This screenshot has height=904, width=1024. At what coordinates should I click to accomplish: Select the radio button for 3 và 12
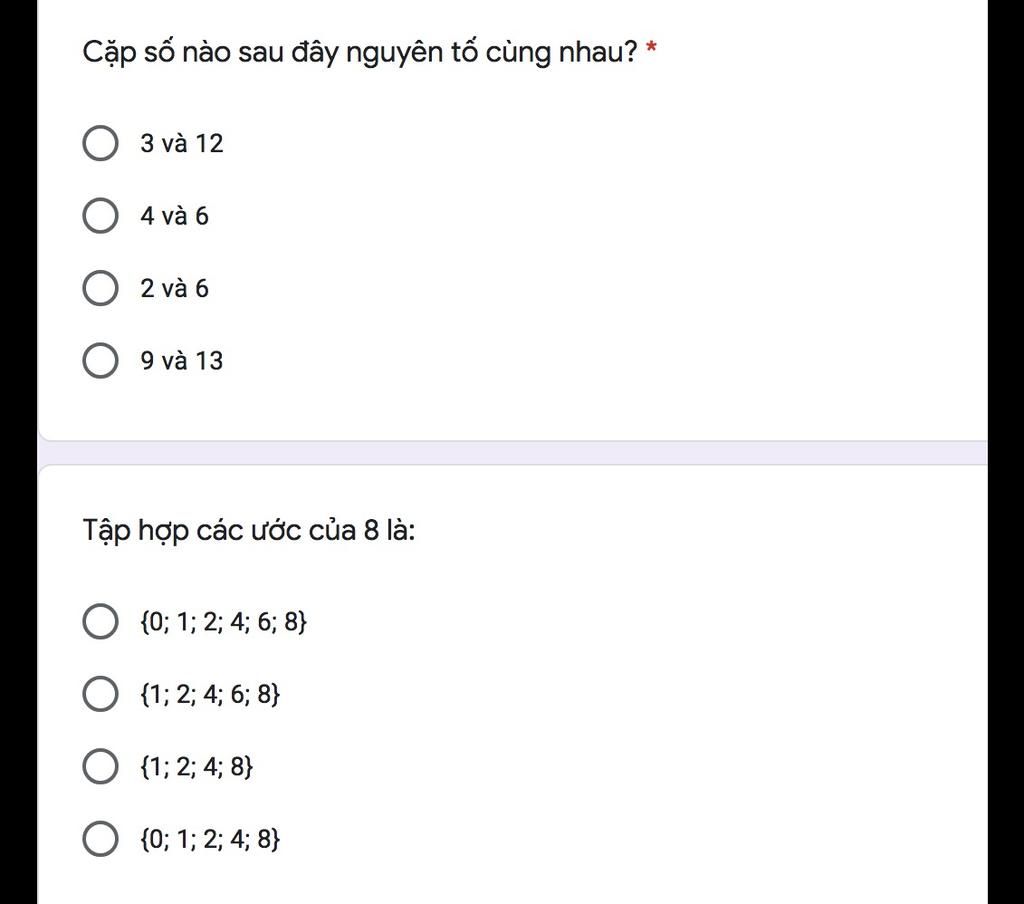point(99,143)
